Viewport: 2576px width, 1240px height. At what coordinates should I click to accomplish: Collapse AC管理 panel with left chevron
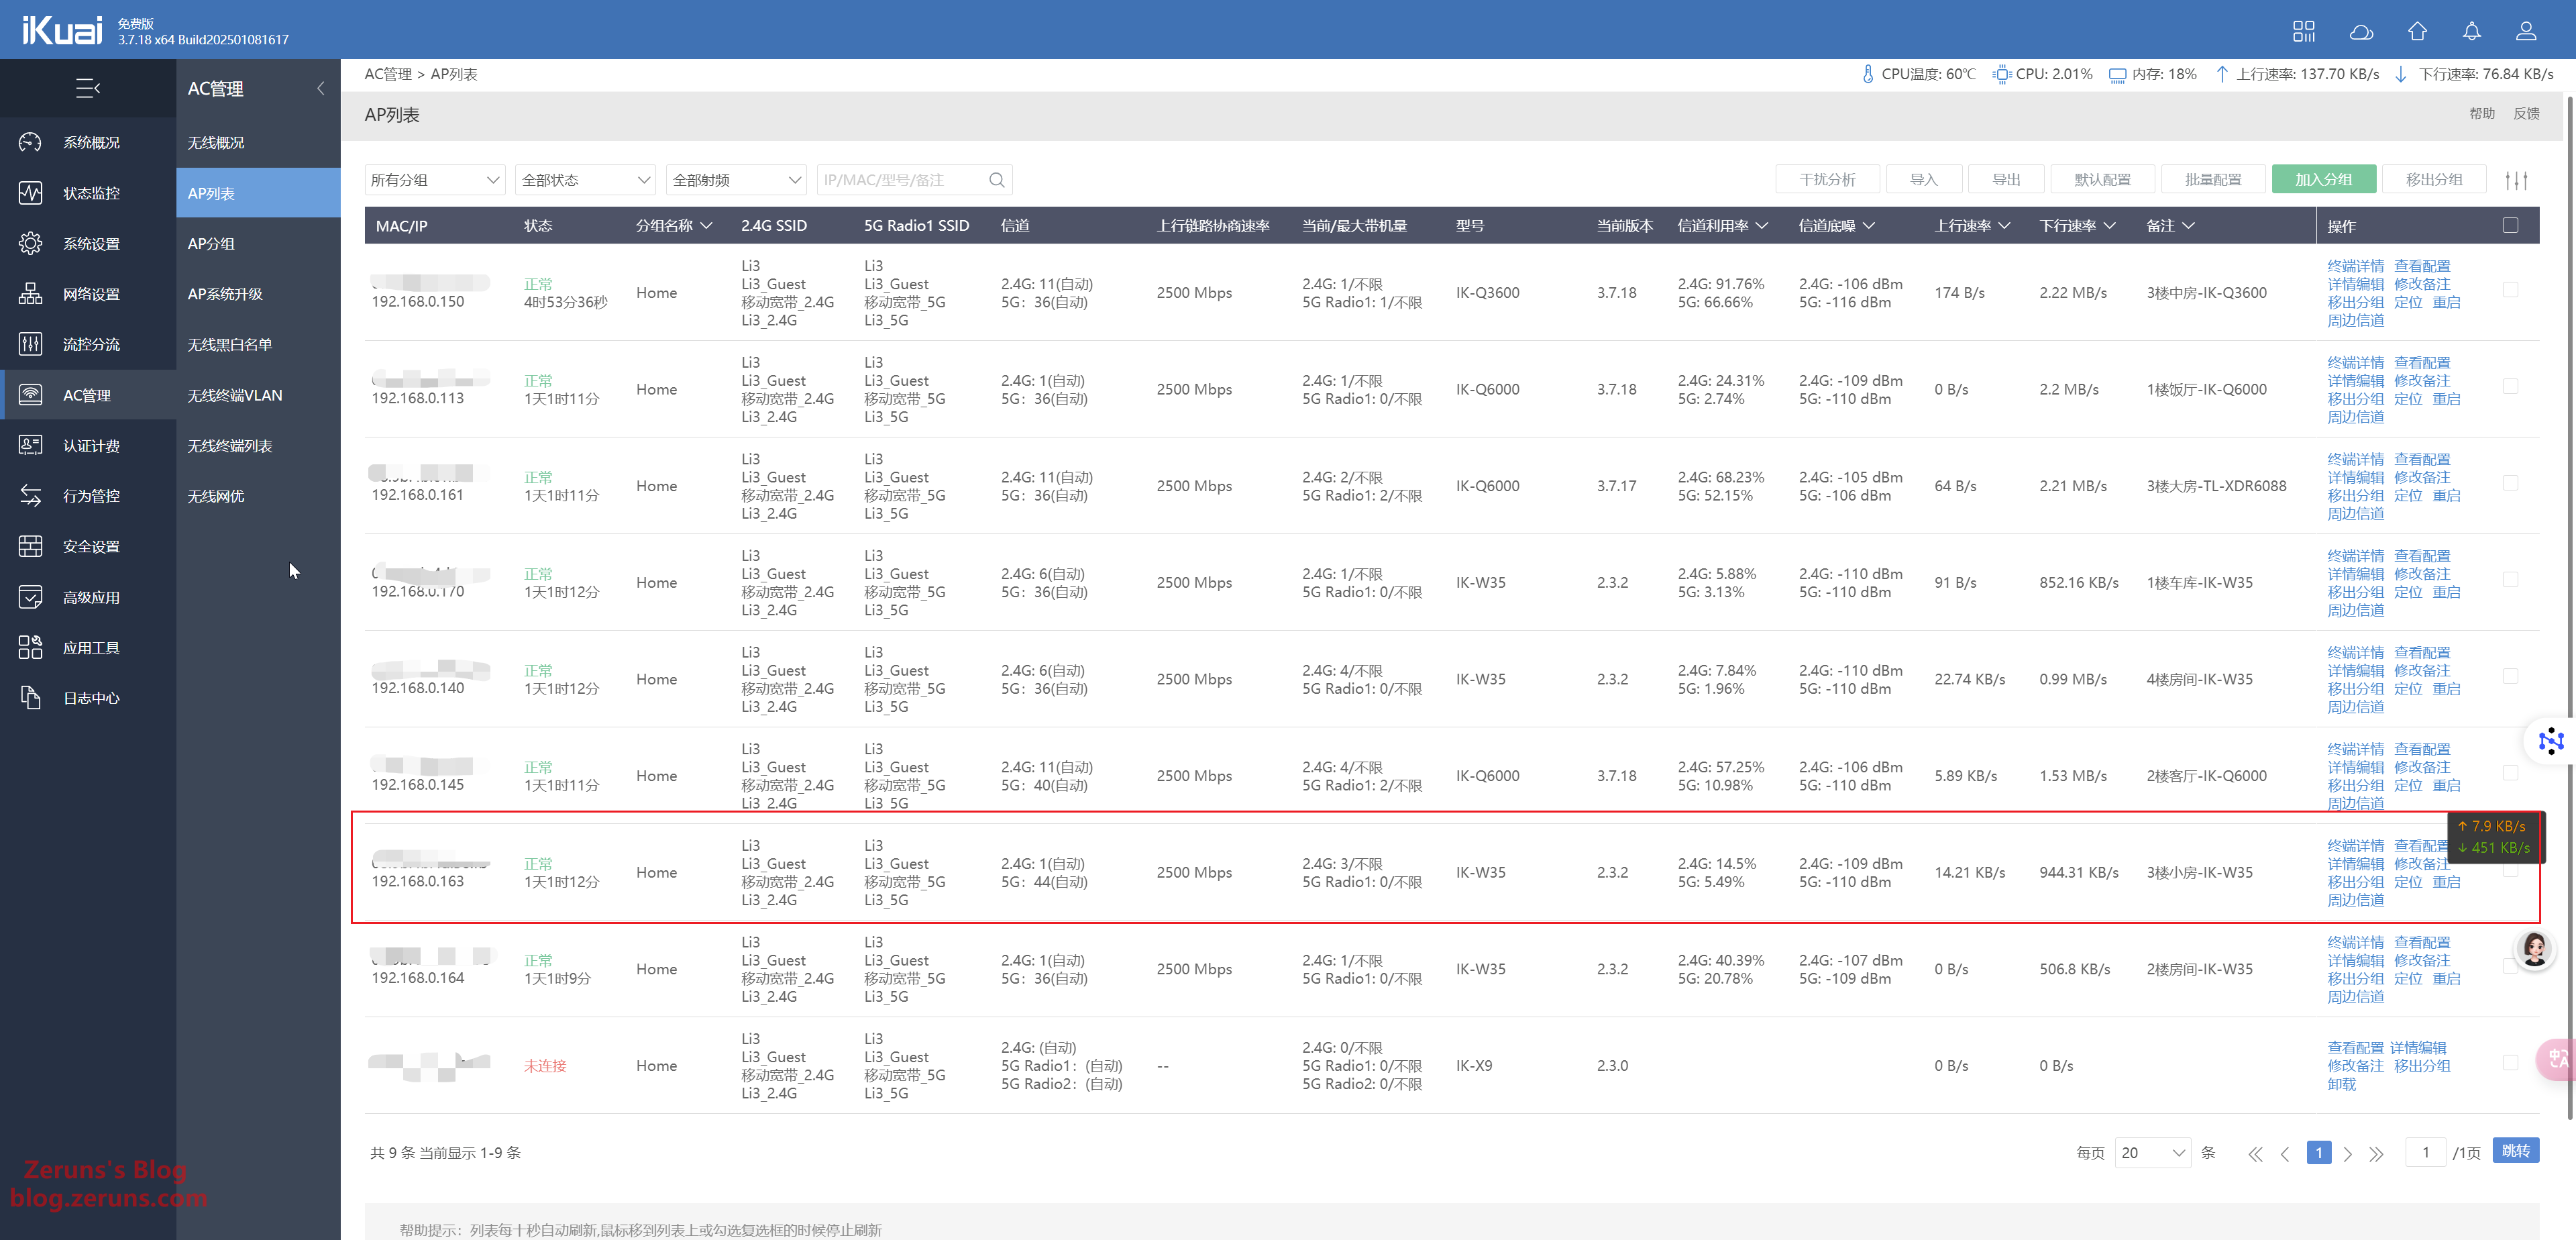(320, 88)
